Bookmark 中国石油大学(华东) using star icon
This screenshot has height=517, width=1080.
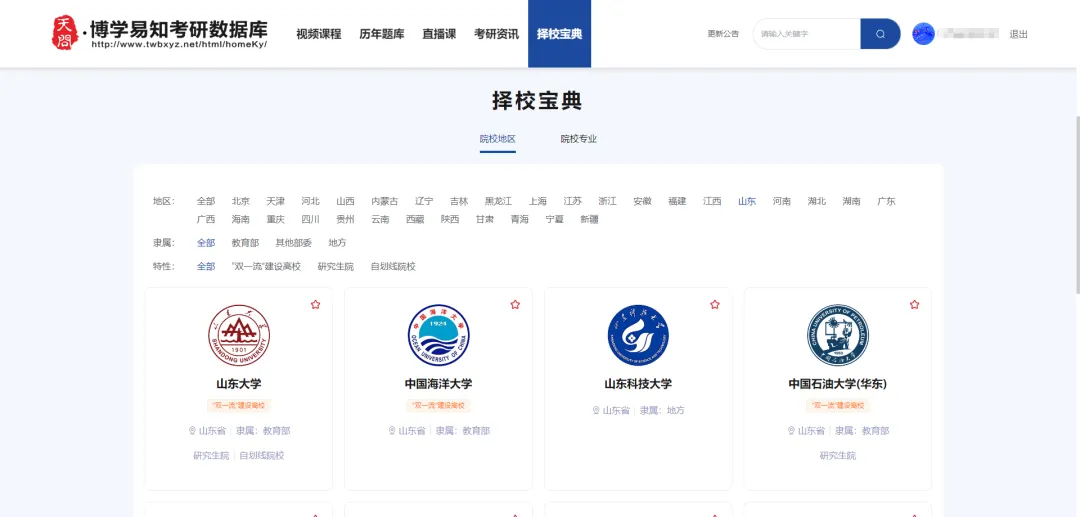tap(914, 304)
